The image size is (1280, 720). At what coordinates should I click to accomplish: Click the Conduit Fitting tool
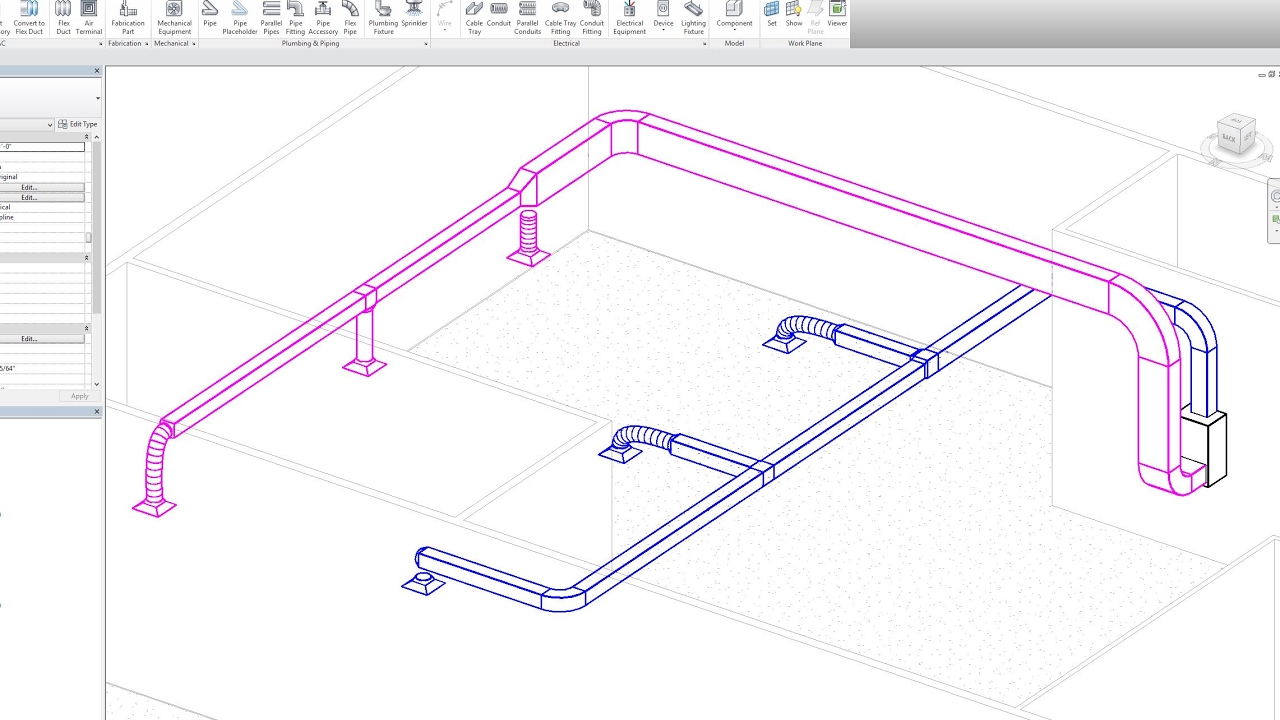pos(592,18)
